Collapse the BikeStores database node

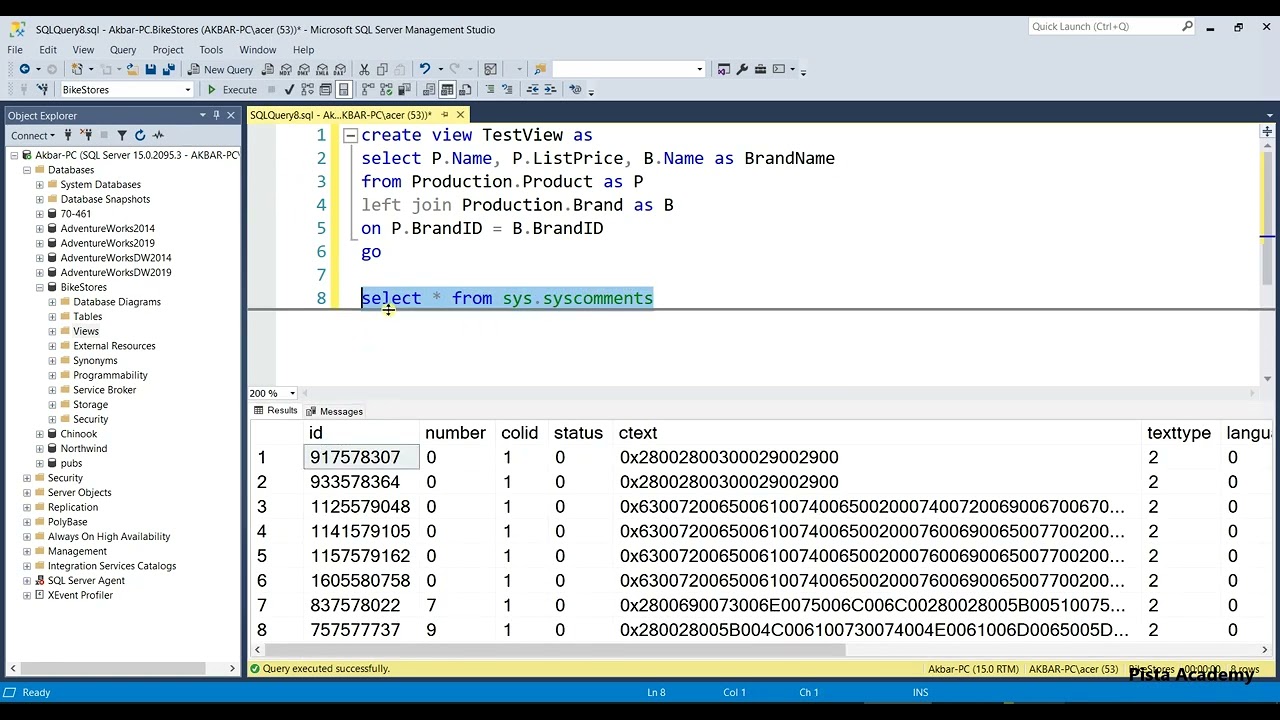[40, 287]
